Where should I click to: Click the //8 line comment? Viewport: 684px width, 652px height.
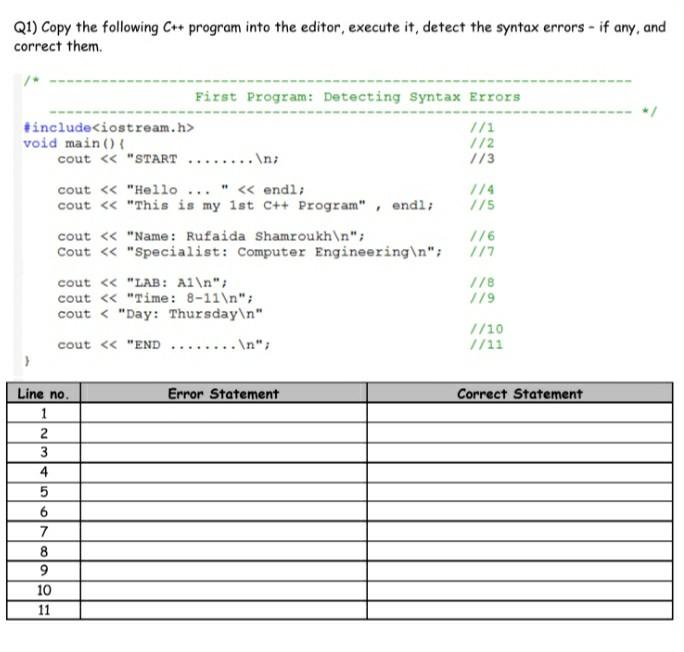coord(482,283)
